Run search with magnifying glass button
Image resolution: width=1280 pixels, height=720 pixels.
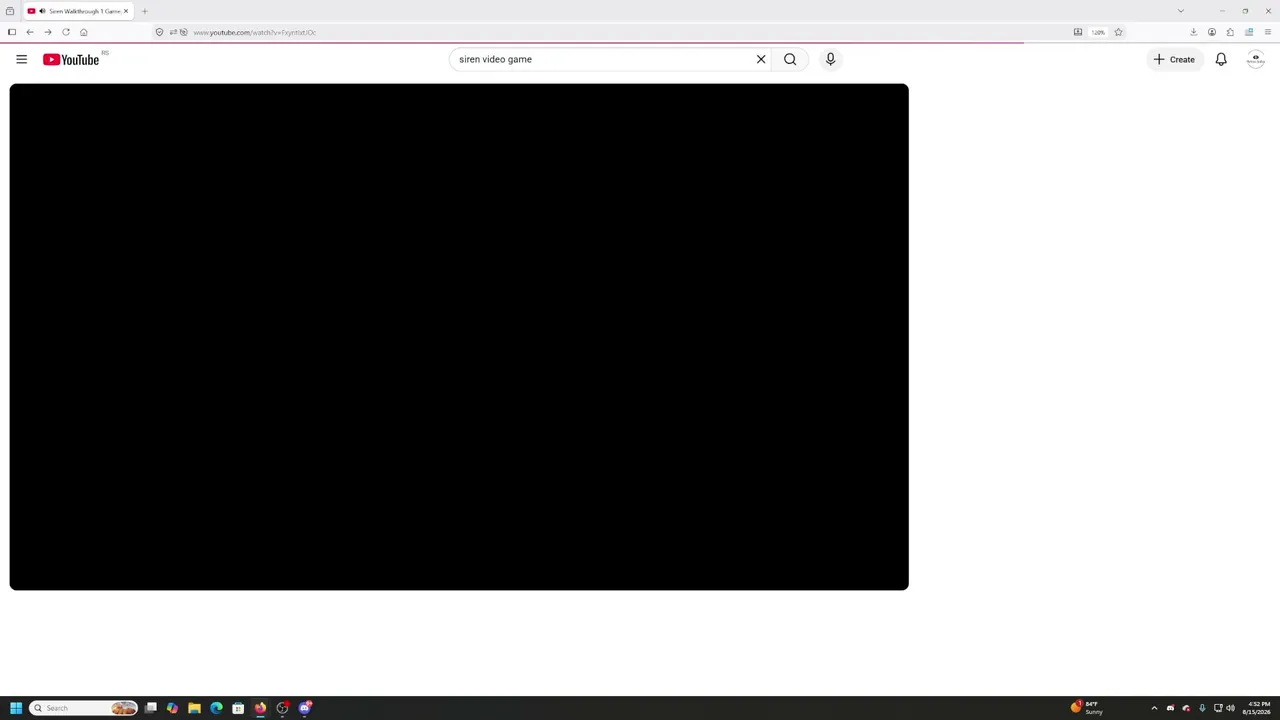pos(790,59)
